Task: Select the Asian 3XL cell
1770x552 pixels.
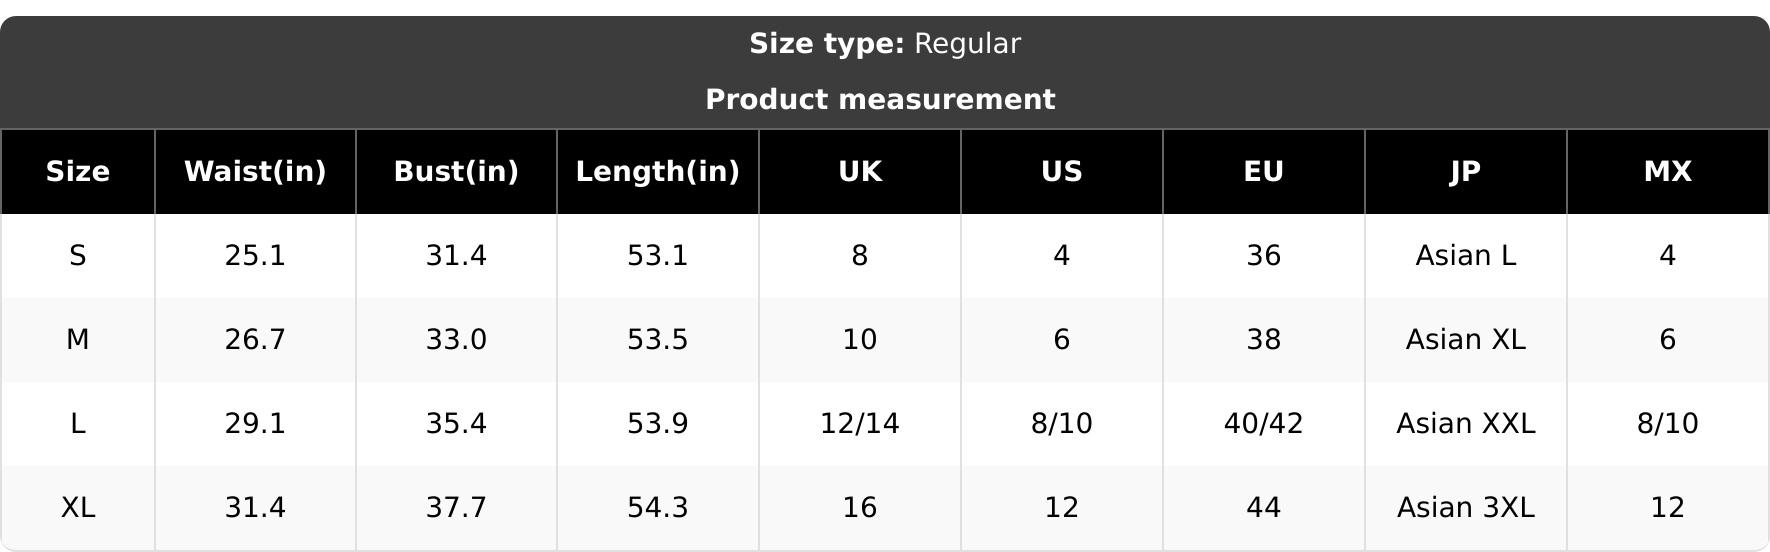Action: click(x=1466, y=508)
